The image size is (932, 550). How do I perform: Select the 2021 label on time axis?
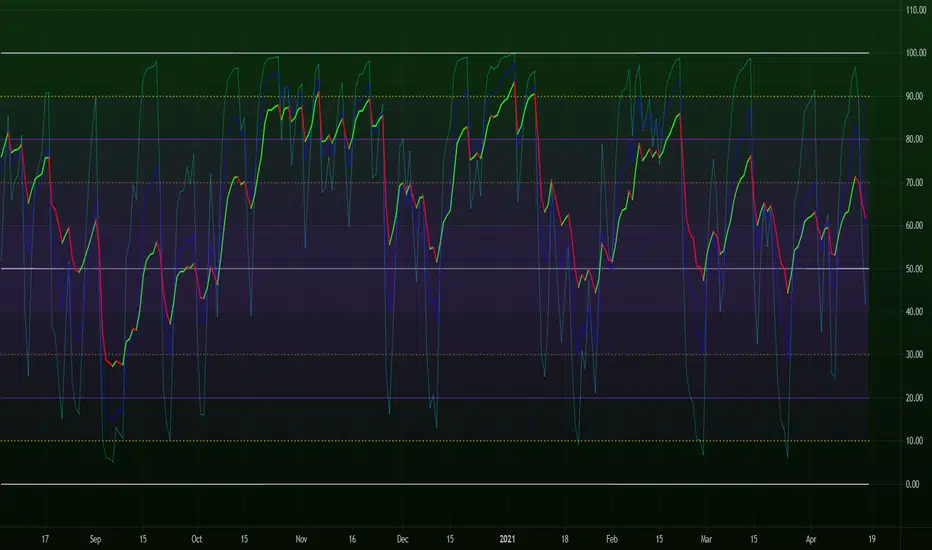tap(507, 539)
